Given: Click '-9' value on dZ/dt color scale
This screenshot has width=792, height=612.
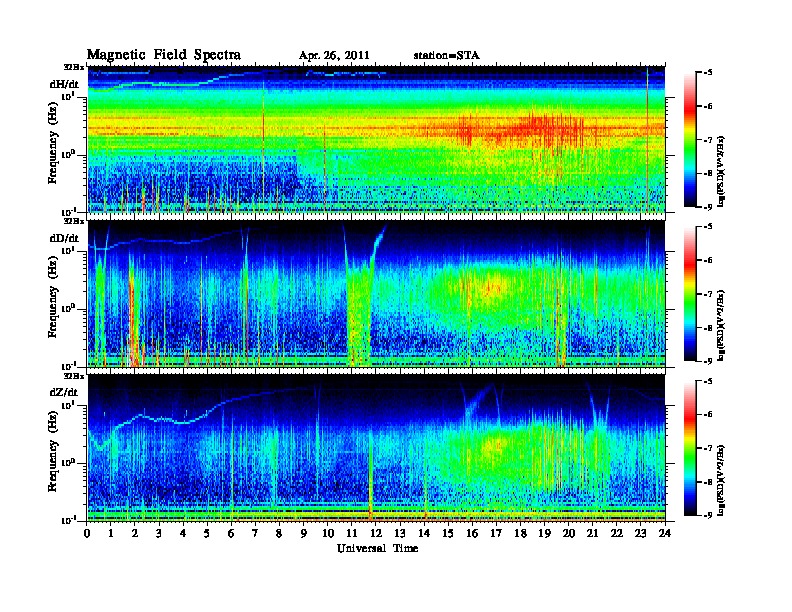Looking at the screenshot, I should [x=708, y=516].
